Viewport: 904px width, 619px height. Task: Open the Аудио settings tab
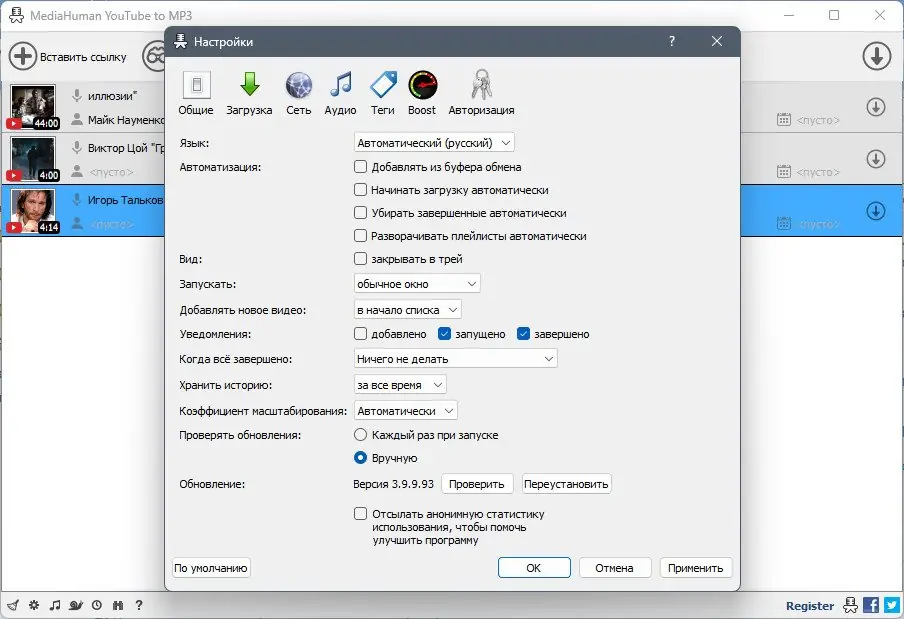[x=340, y=93]
